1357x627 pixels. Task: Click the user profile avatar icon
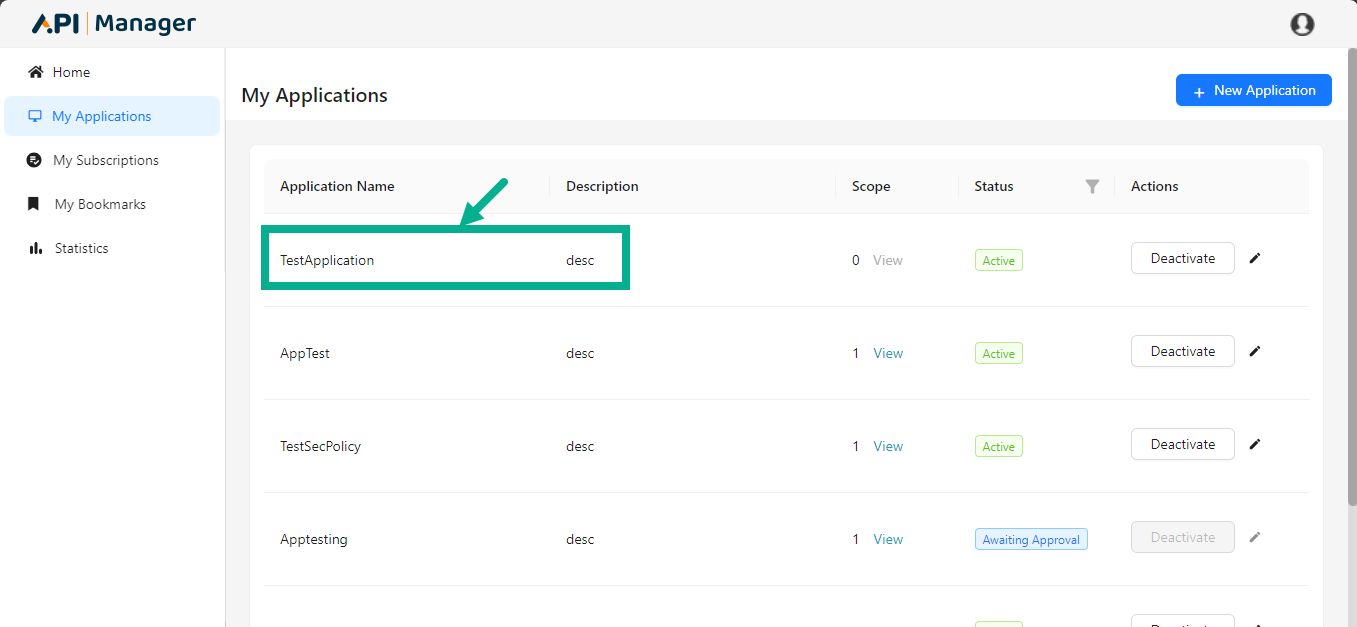1302,24
